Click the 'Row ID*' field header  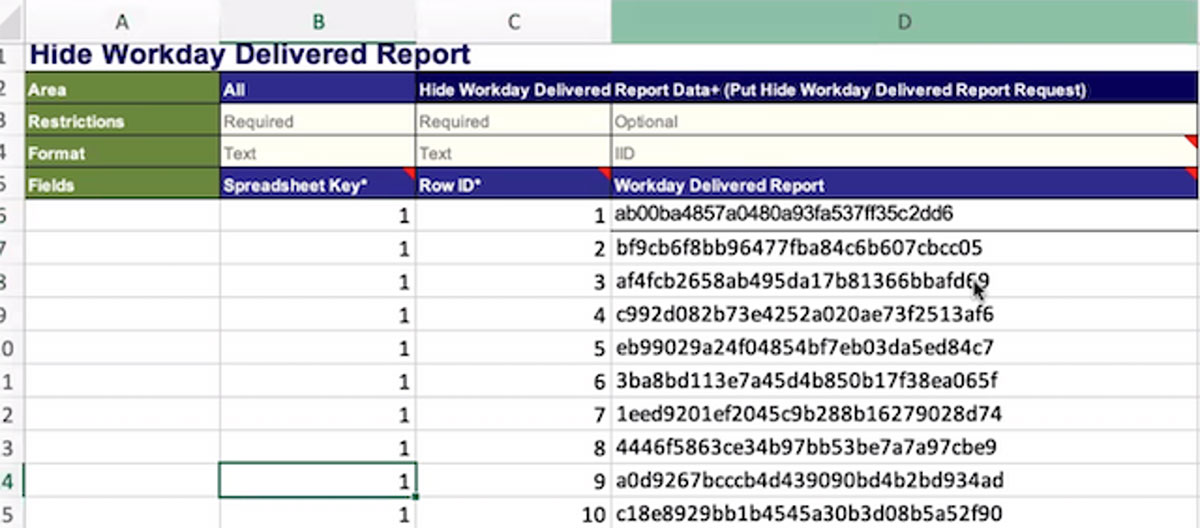point(513,185)
